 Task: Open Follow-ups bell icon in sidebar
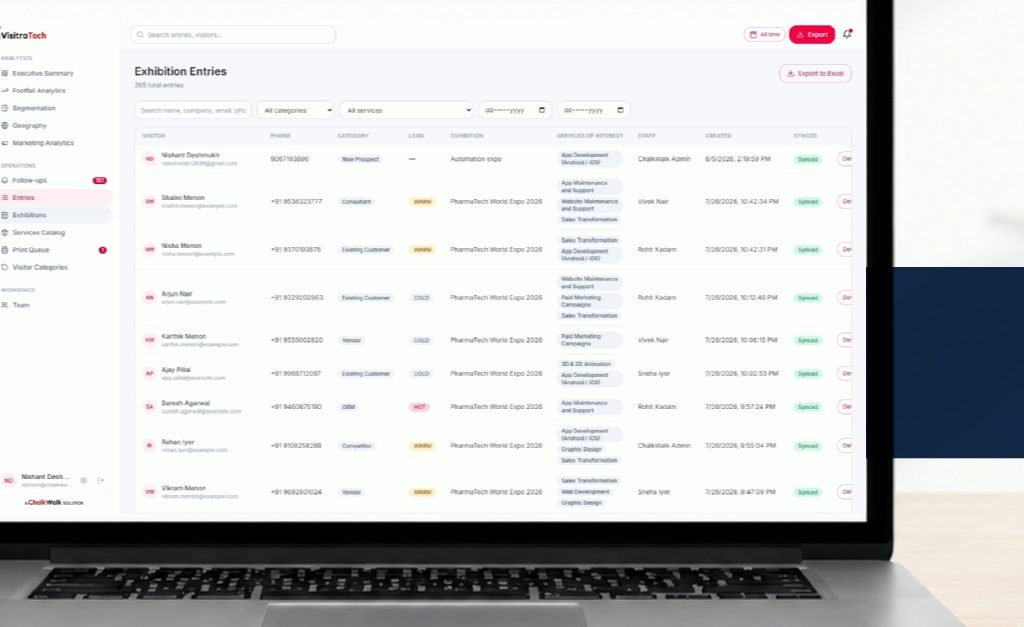pyautogui.click(x=5, y=180)
